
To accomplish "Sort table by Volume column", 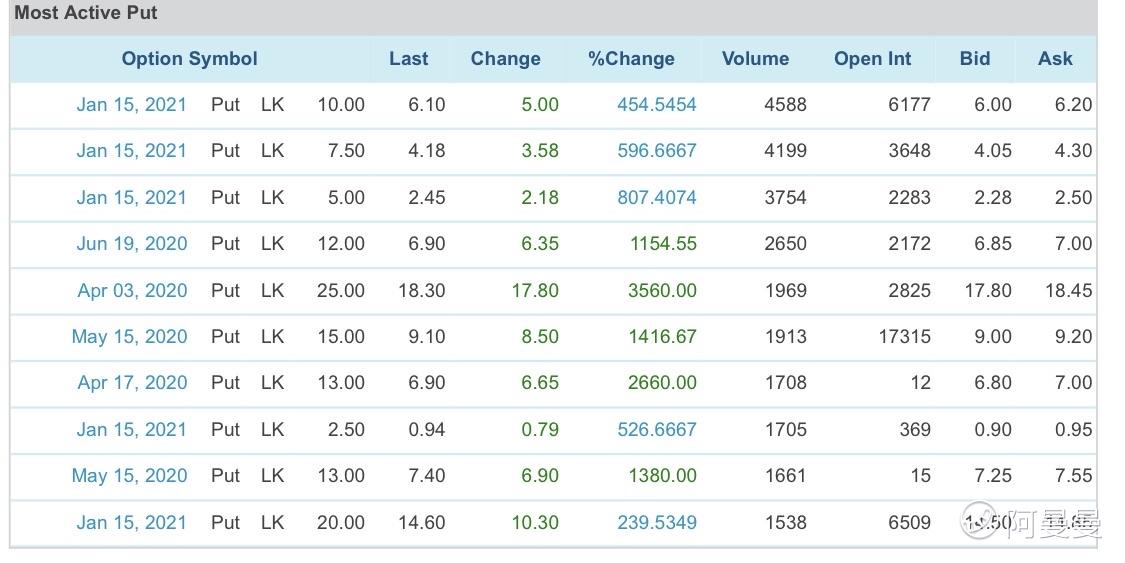I will (756, 59).
